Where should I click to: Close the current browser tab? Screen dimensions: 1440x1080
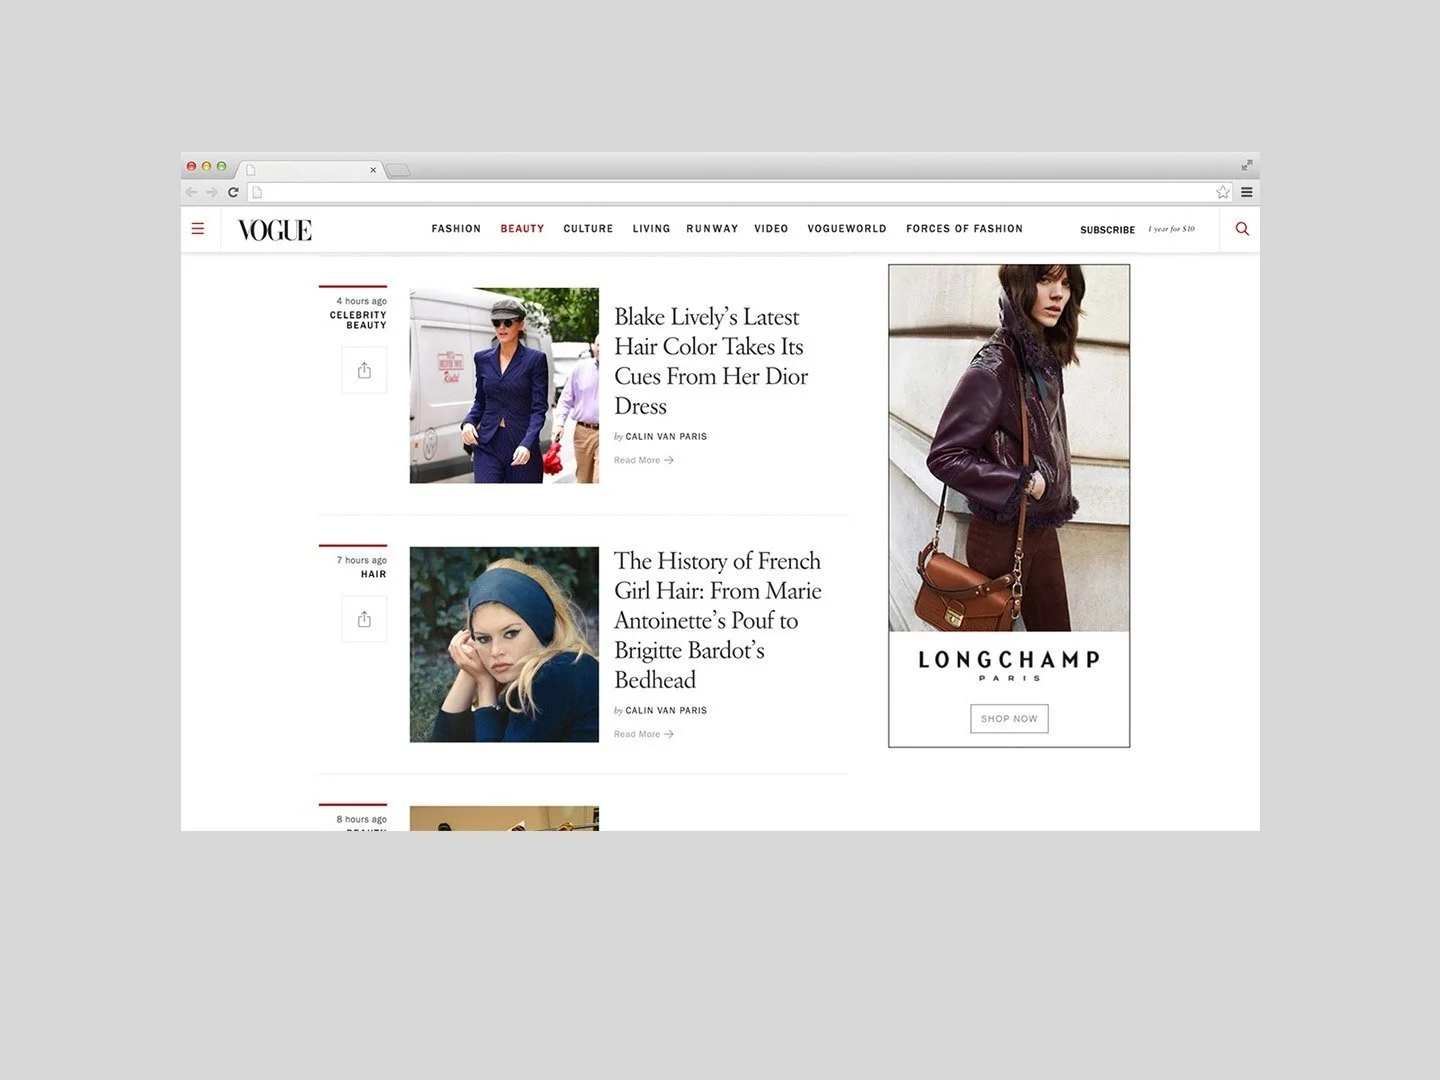373,170
